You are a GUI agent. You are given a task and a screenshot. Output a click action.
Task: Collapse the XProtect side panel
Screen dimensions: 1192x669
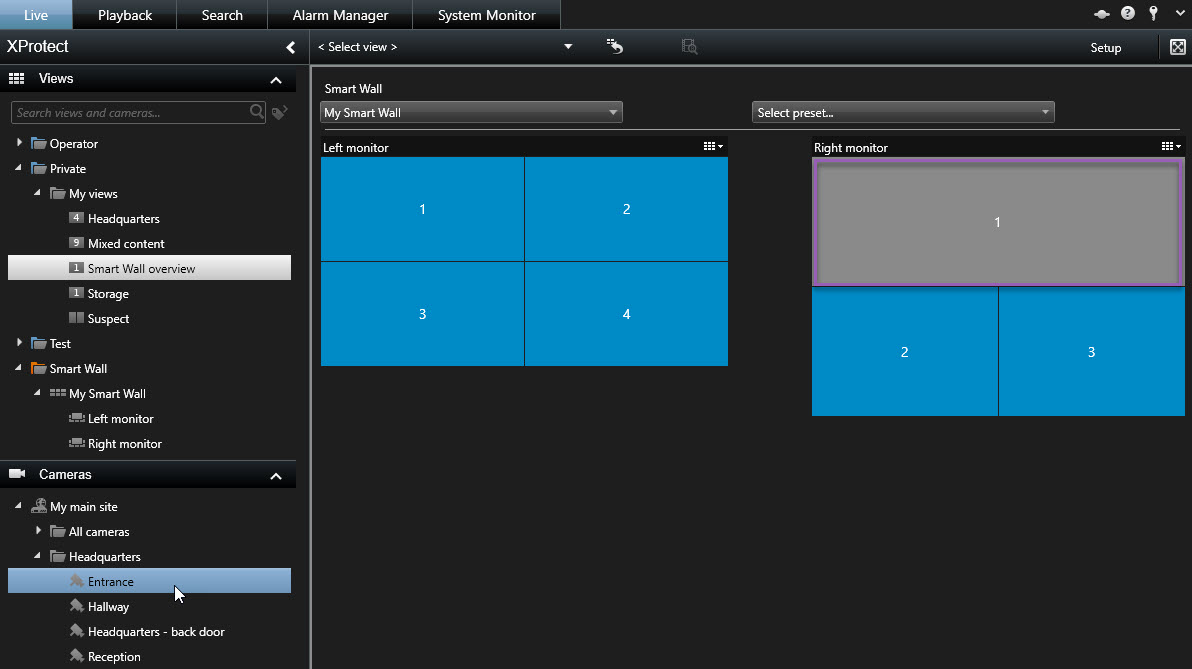click(x=290, y=47)
